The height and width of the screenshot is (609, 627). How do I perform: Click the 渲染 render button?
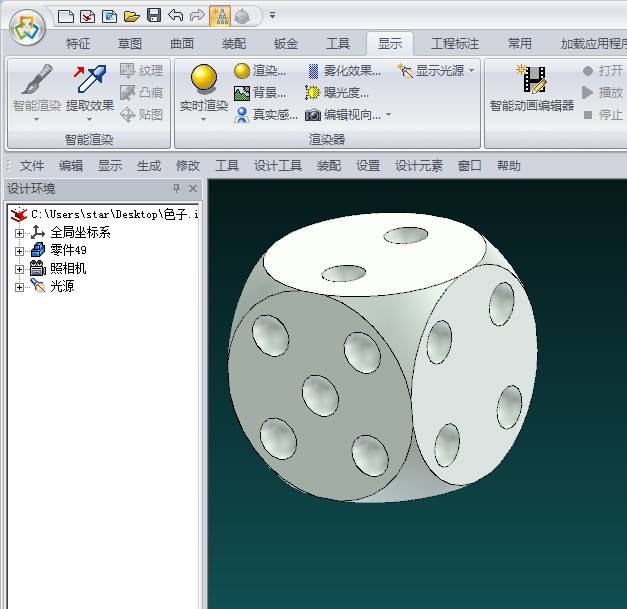click(260, 71)
